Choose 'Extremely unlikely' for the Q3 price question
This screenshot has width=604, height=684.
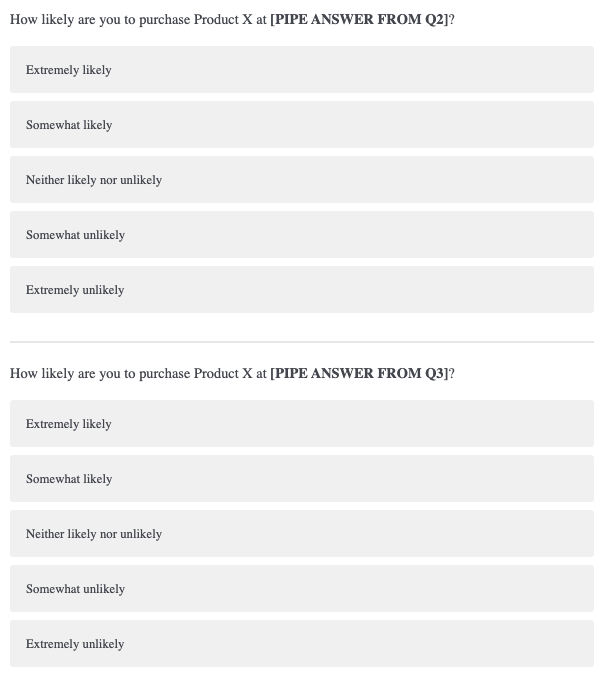[301, 644]
